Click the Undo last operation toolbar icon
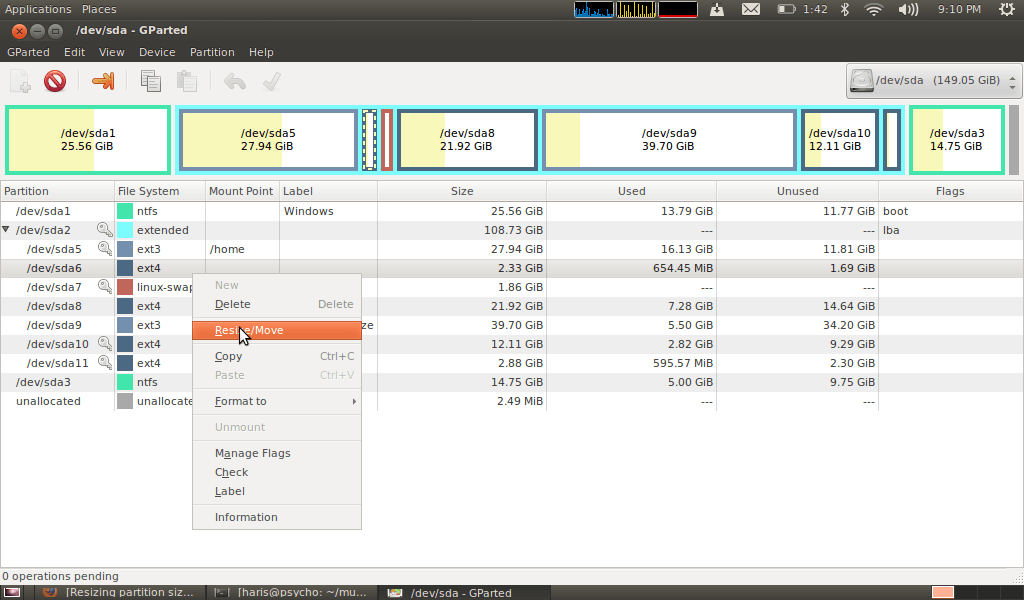1024x600 pixels. pyautogui.click(x=235, y=81)
